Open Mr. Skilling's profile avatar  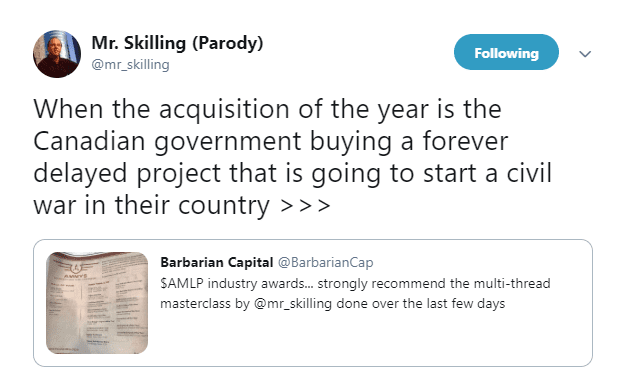coord(57,53)
